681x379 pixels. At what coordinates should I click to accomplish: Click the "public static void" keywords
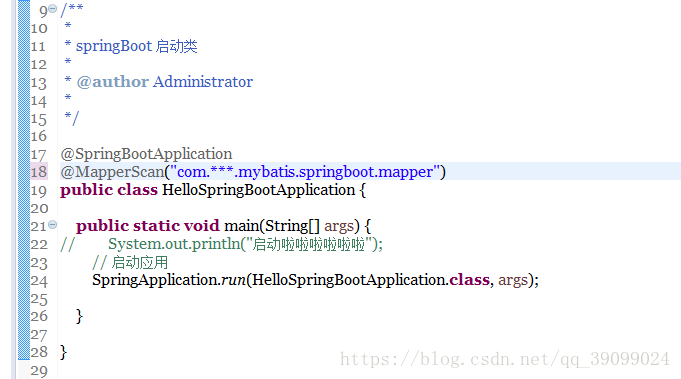(148, 226)
